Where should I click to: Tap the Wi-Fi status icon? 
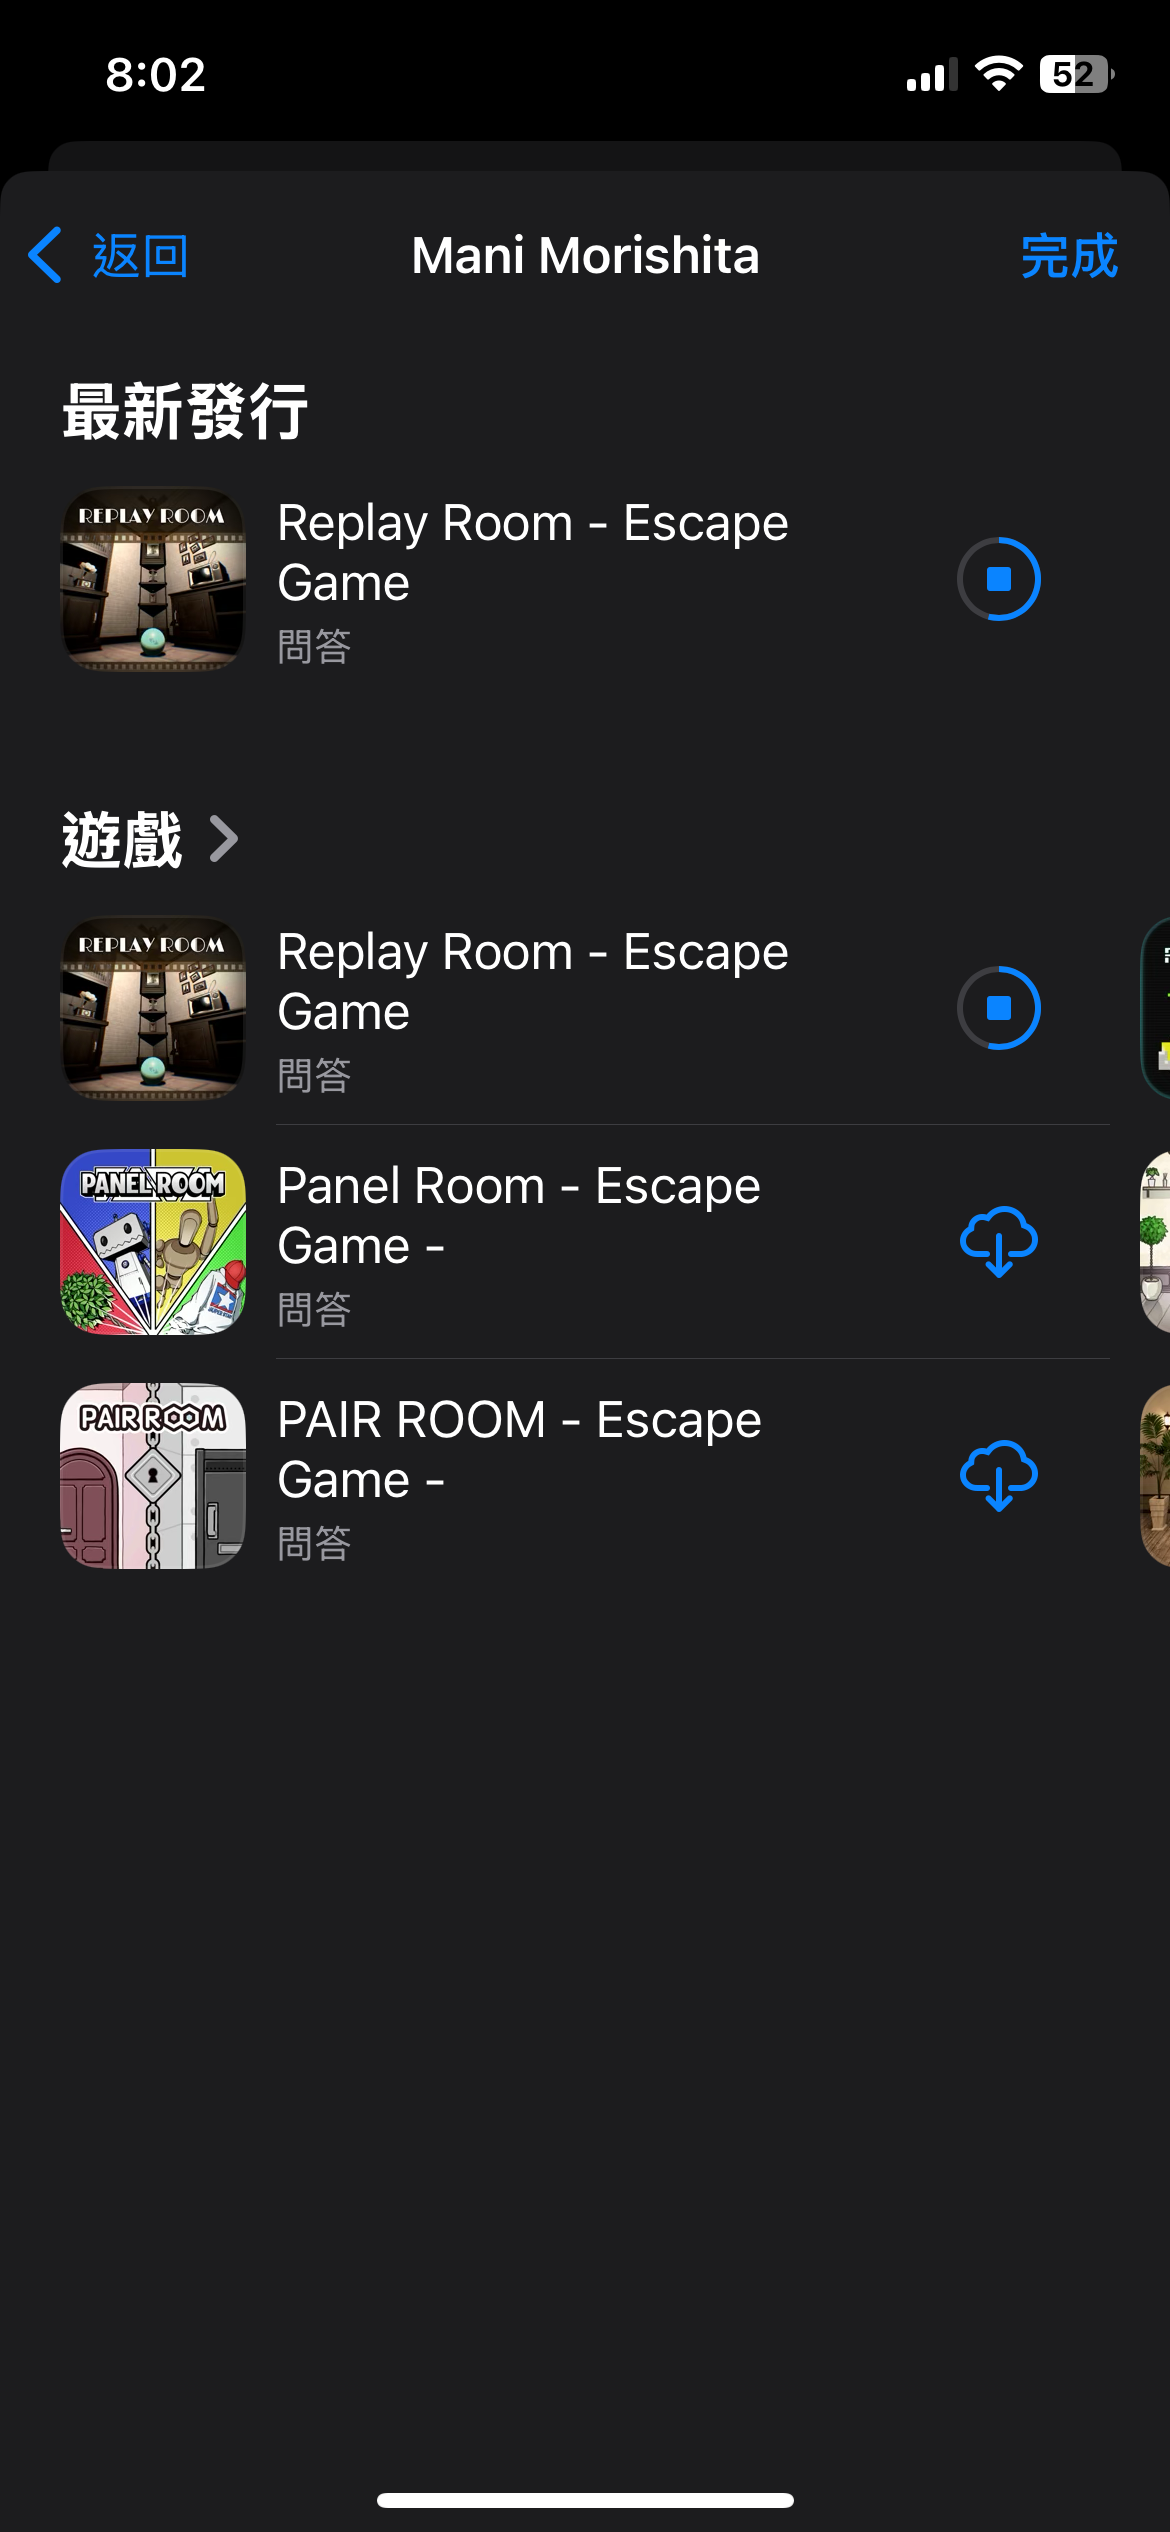click(998, 74)
